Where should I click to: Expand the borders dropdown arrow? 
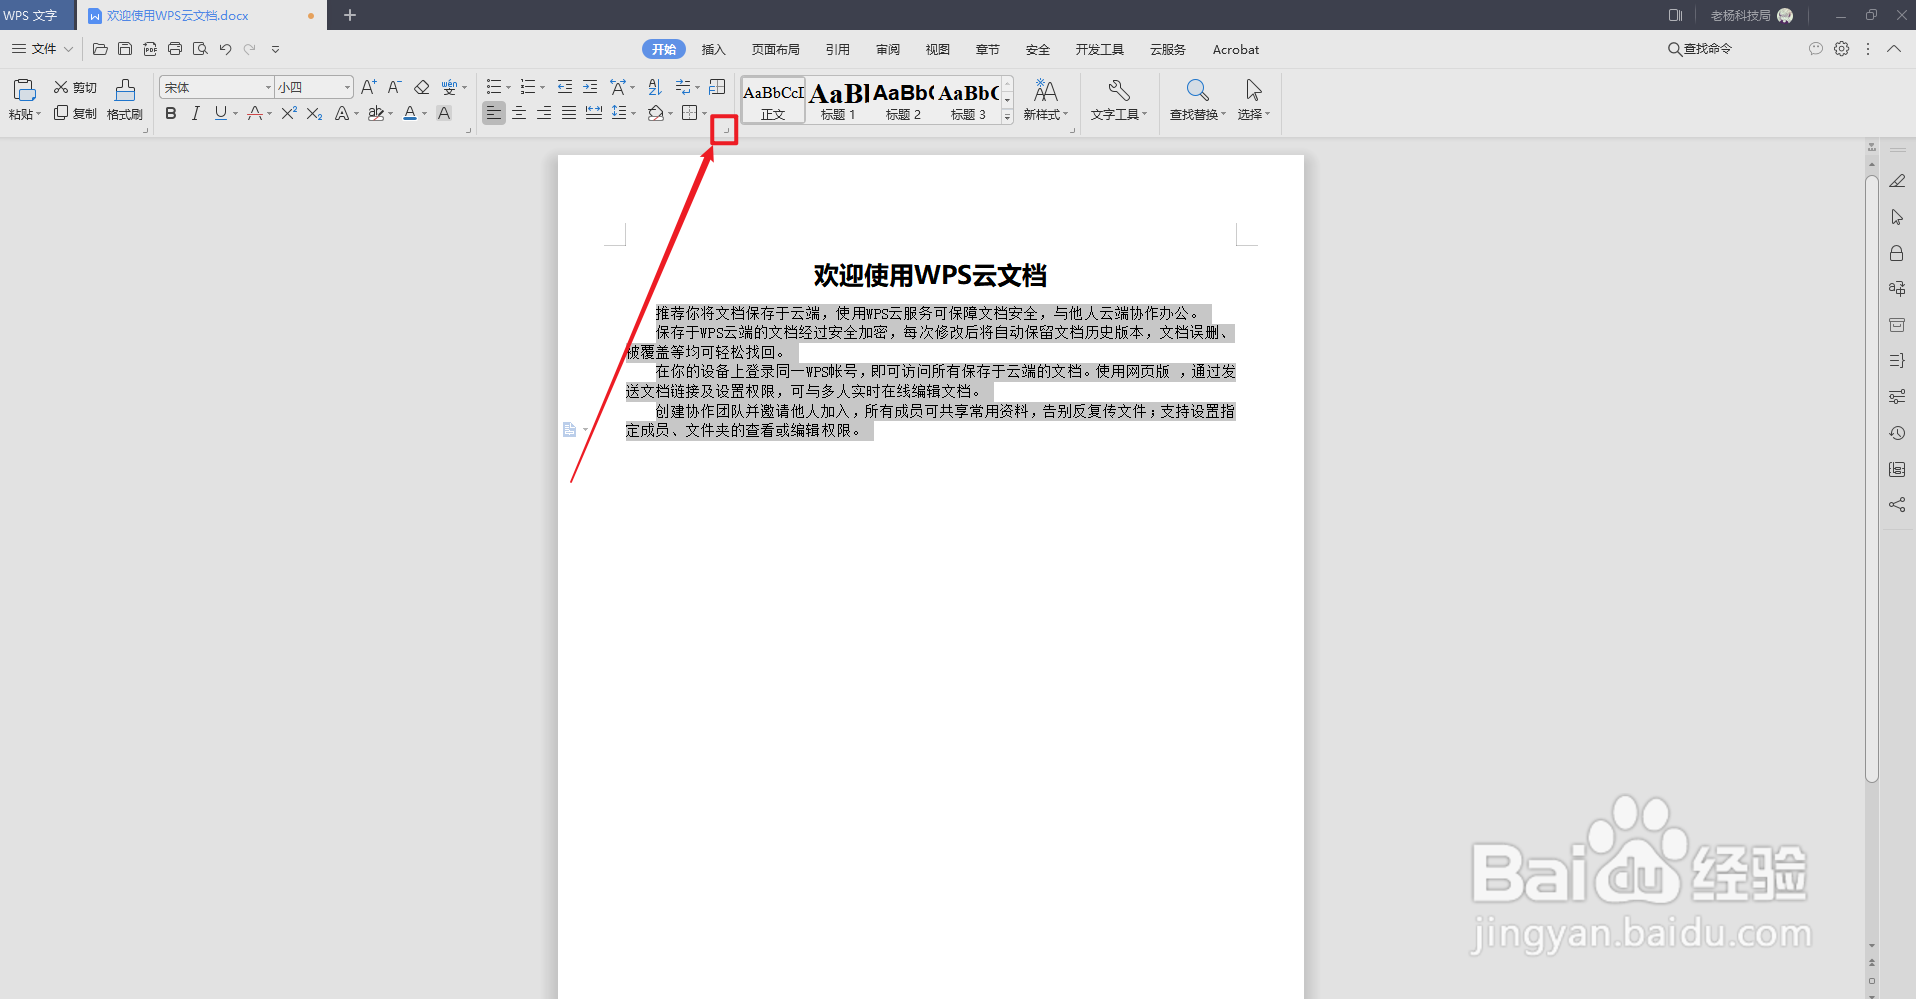(x=704, y=114)
